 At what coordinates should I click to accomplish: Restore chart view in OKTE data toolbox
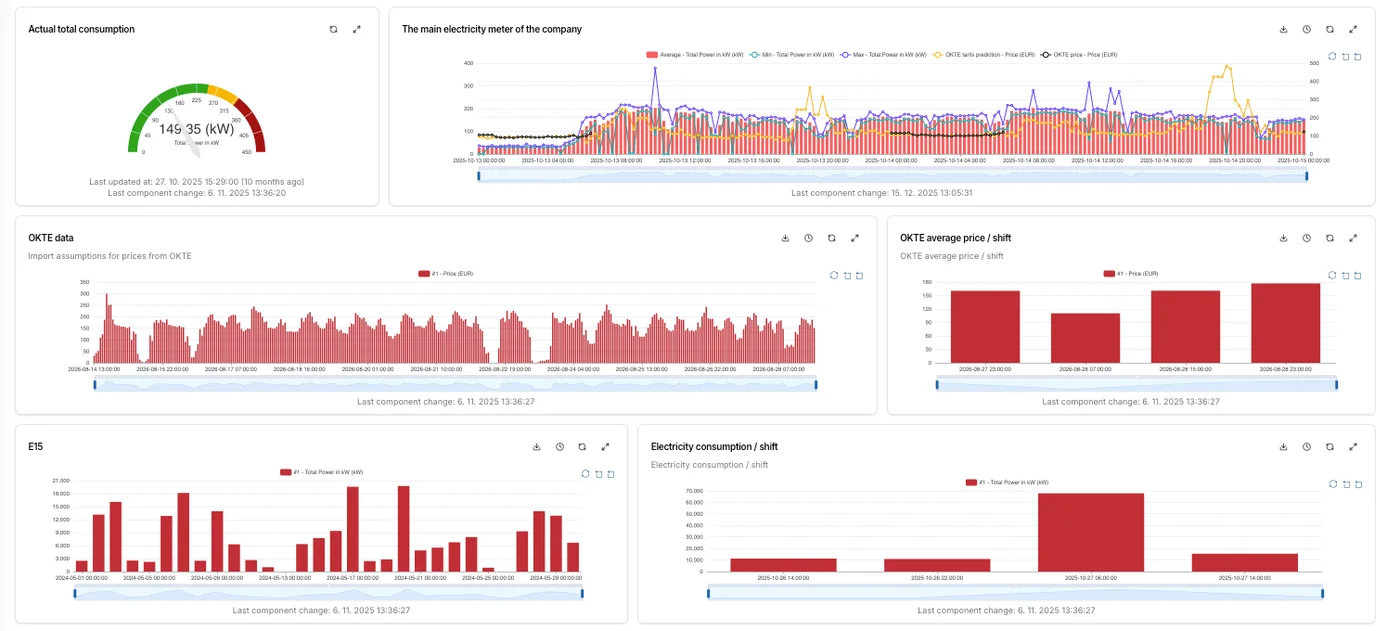tap(834, 275)
